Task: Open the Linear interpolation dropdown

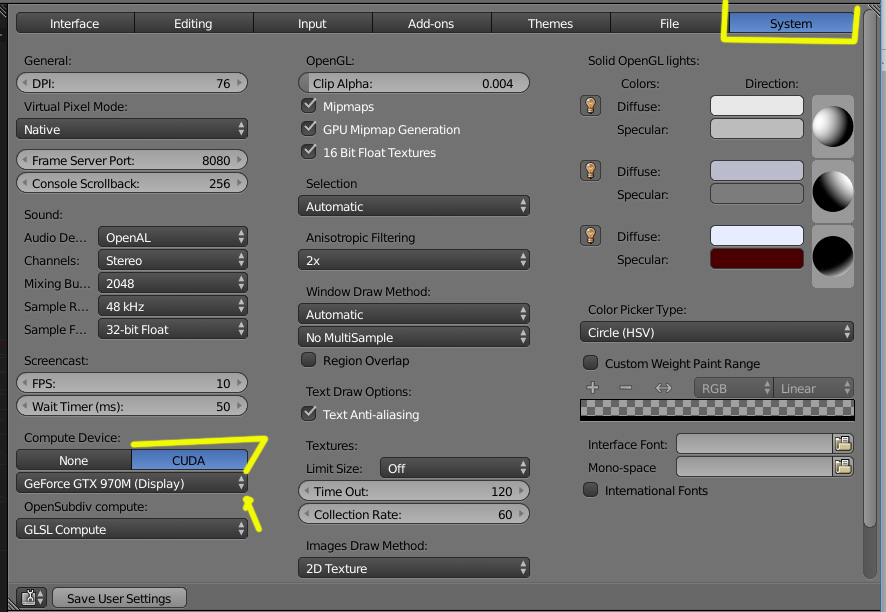Action: click(814, 388)
